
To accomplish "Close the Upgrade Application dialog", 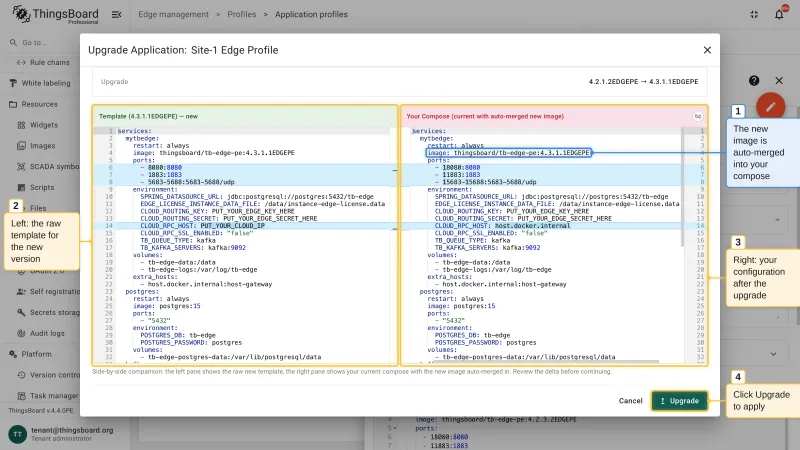I will click(707, 50).
